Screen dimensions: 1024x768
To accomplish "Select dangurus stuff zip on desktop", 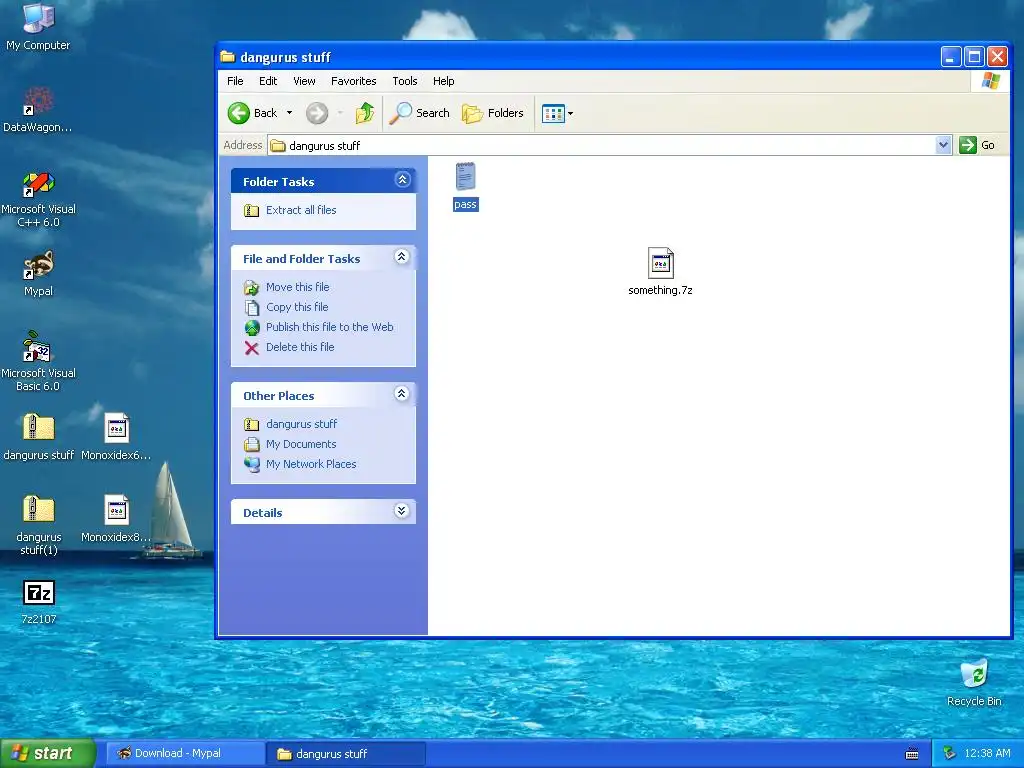I will 39,428.
